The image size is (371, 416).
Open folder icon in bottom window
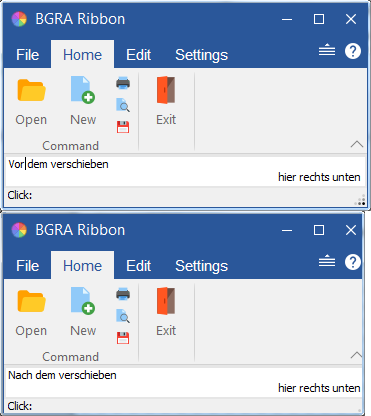(x=31, y=301)
